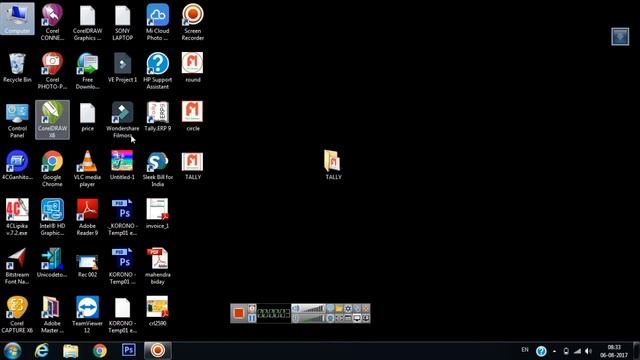Stop recording with the red square button
The width and height of the screenshot is (640, 360).
coord(239,313)
